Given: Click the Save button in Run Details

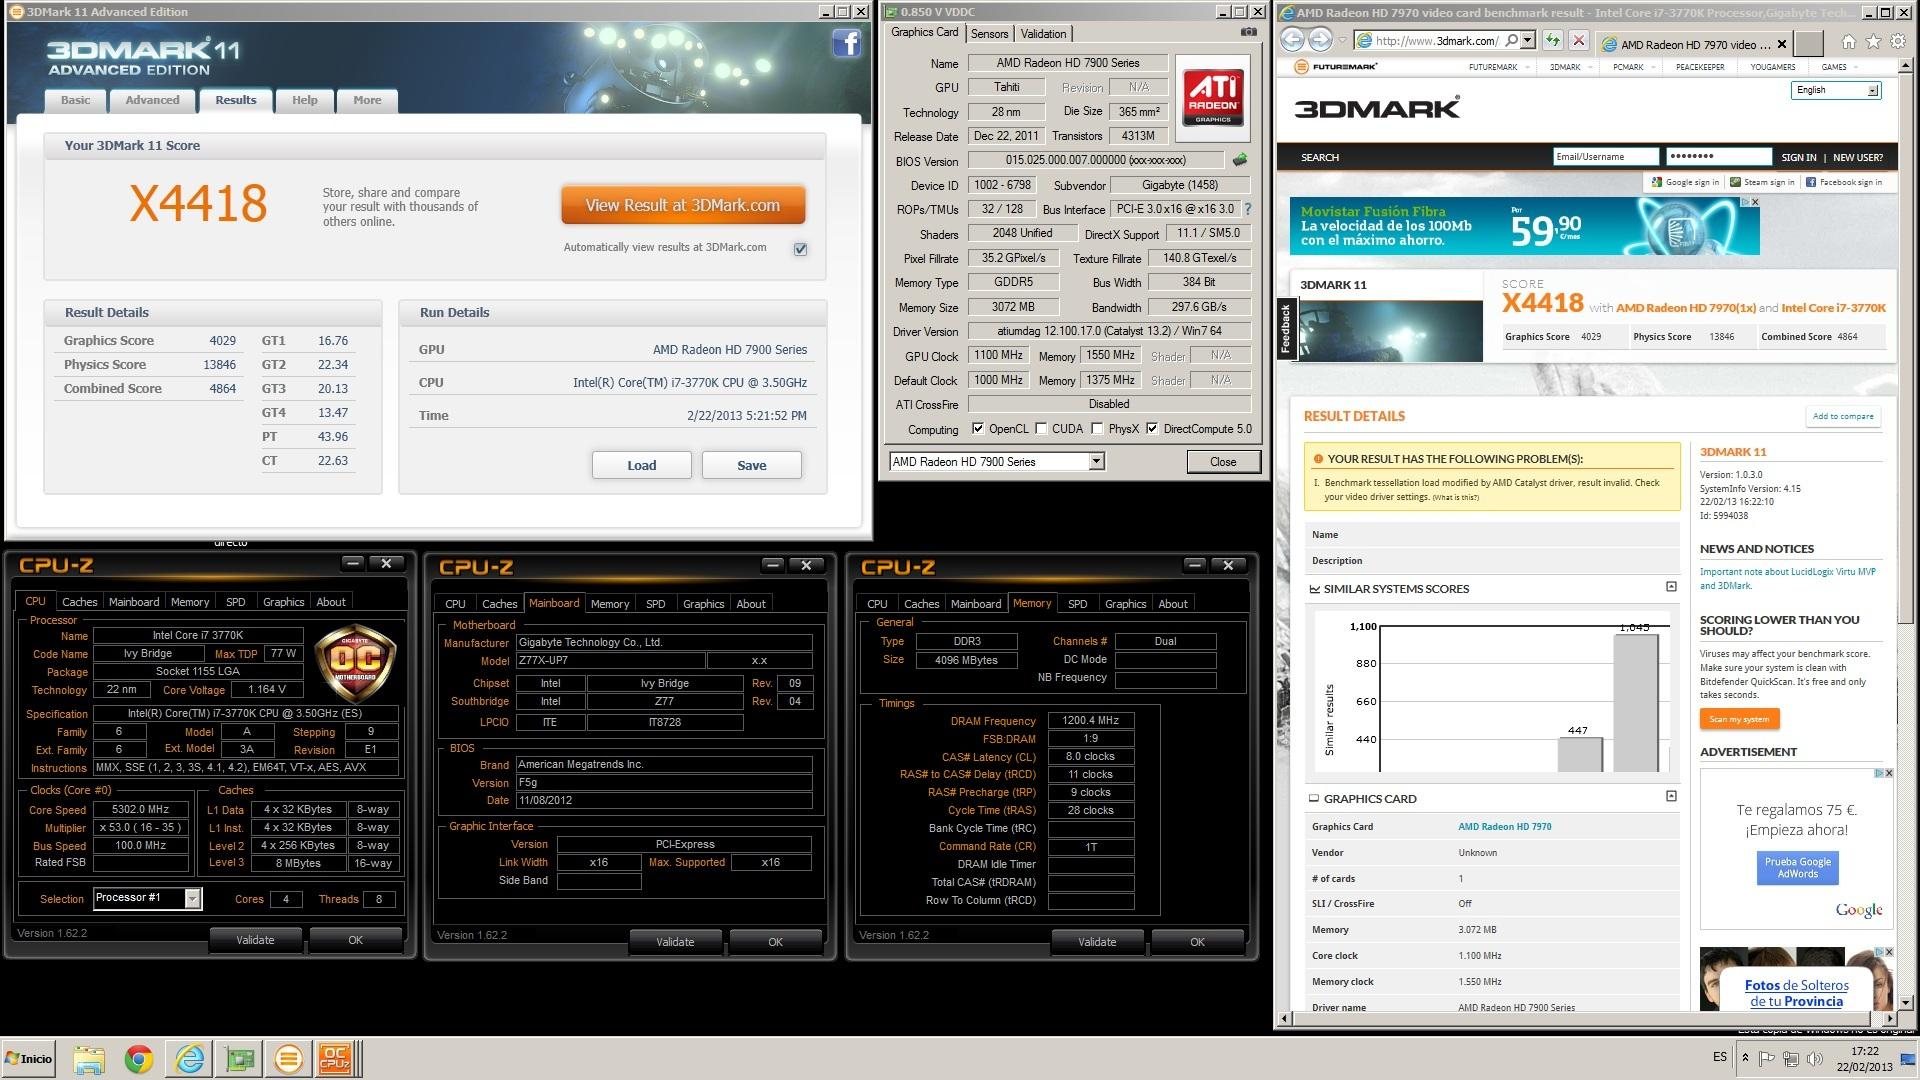Looking at the screenshot, I should coord(751,465).
